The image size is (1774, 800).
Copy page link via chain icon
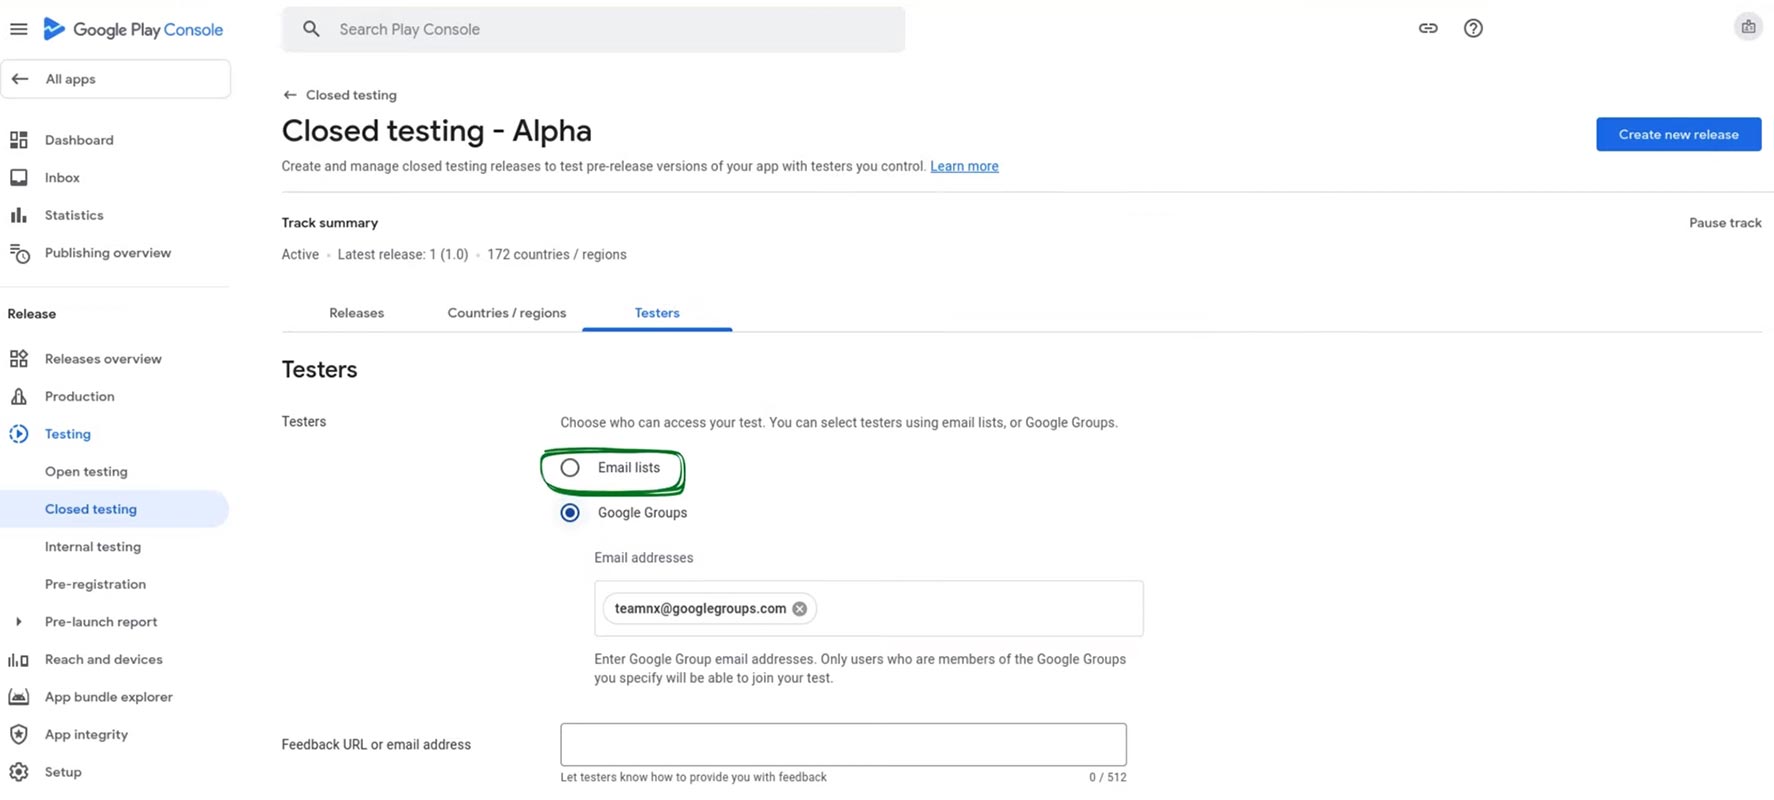[x=1428, y=28]
